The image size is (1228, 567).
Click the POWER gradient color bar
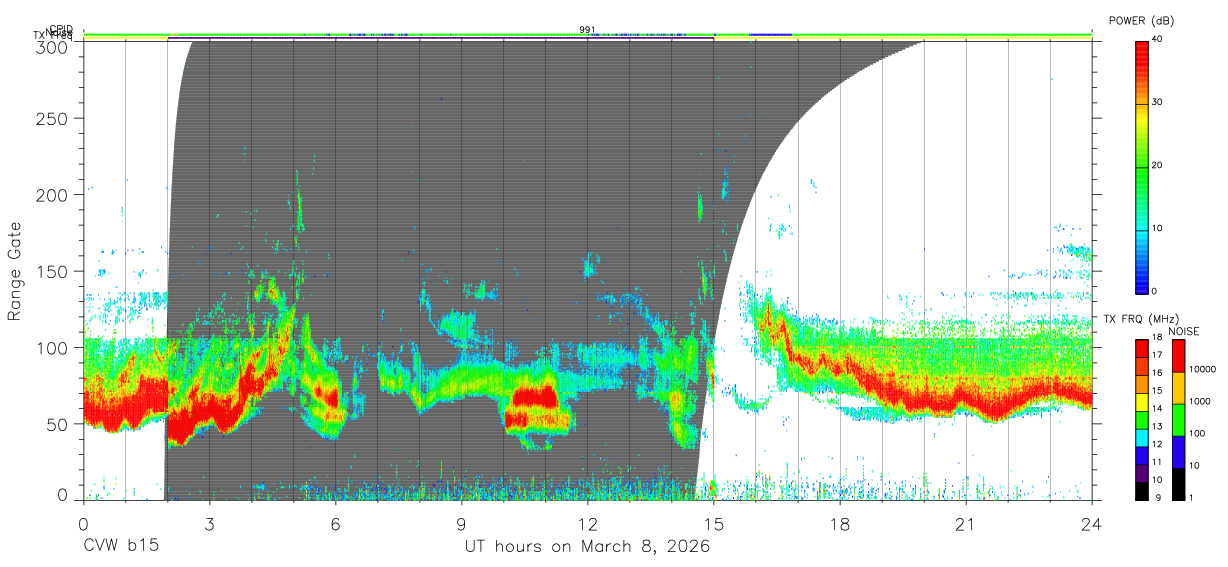point(1141,167)
